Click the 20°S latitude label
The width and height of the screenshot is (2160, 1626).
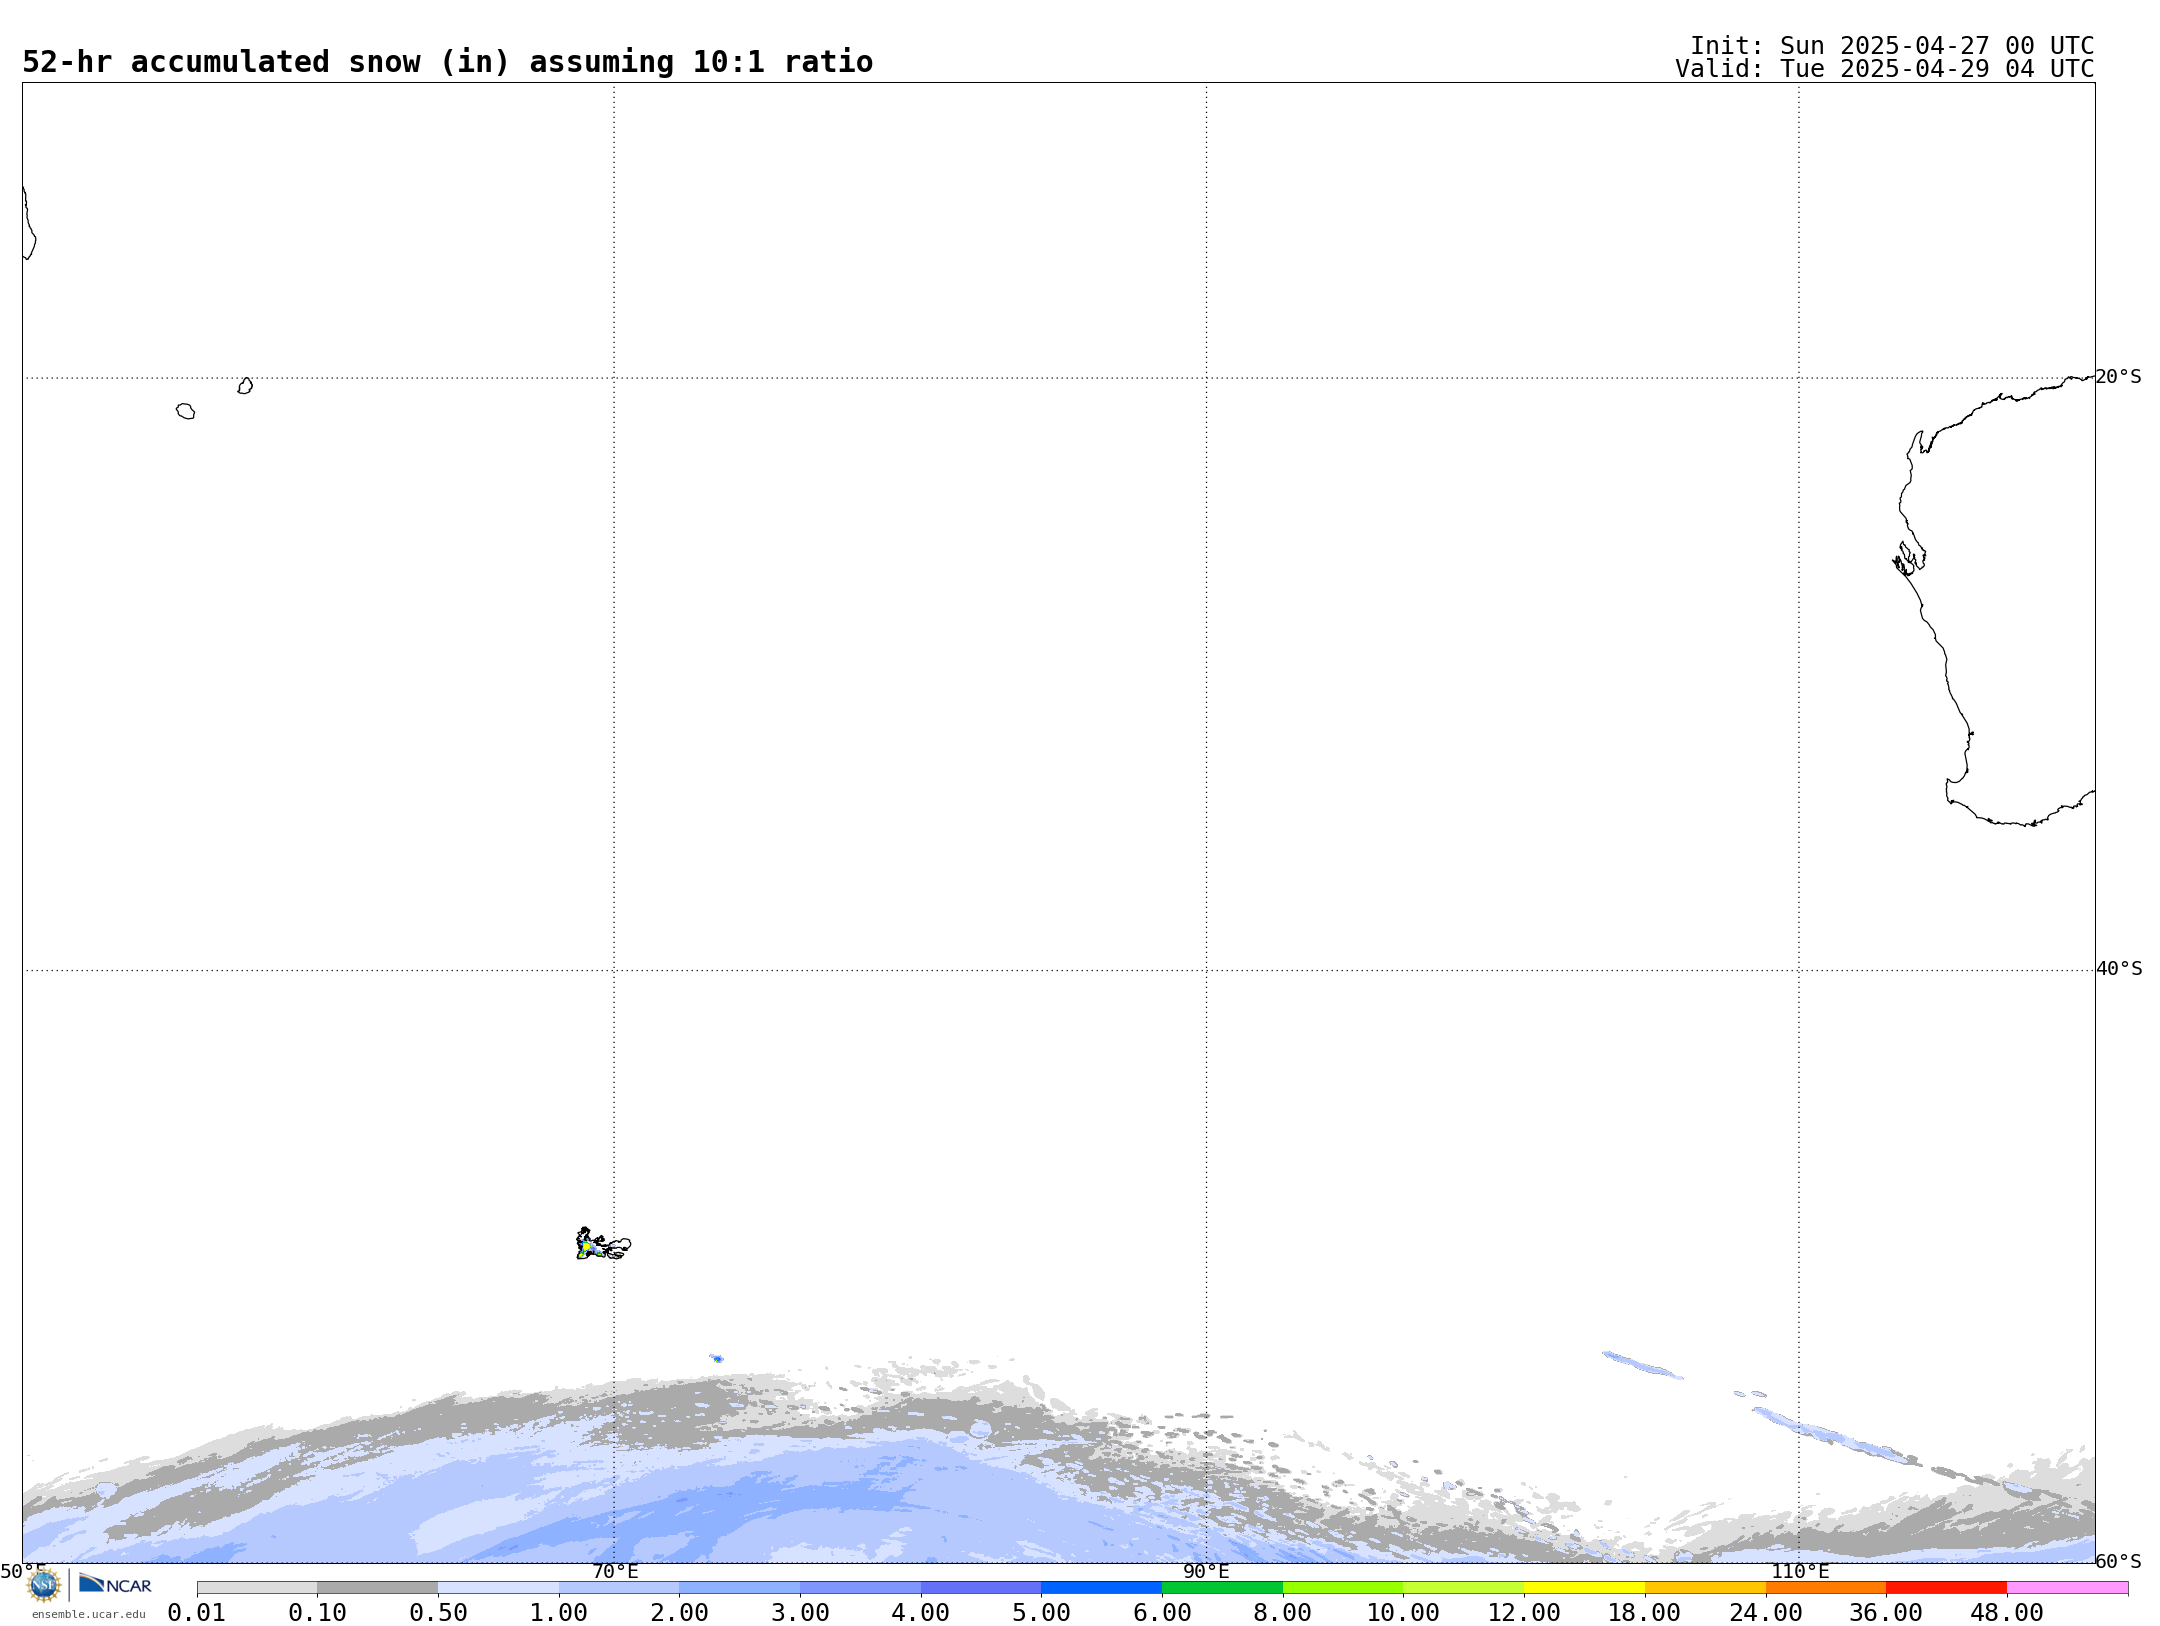[2118, 377]
